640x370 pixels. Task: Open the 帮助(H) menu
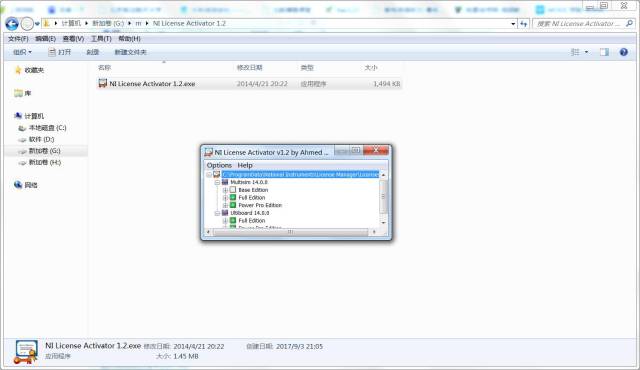point(129,38)
